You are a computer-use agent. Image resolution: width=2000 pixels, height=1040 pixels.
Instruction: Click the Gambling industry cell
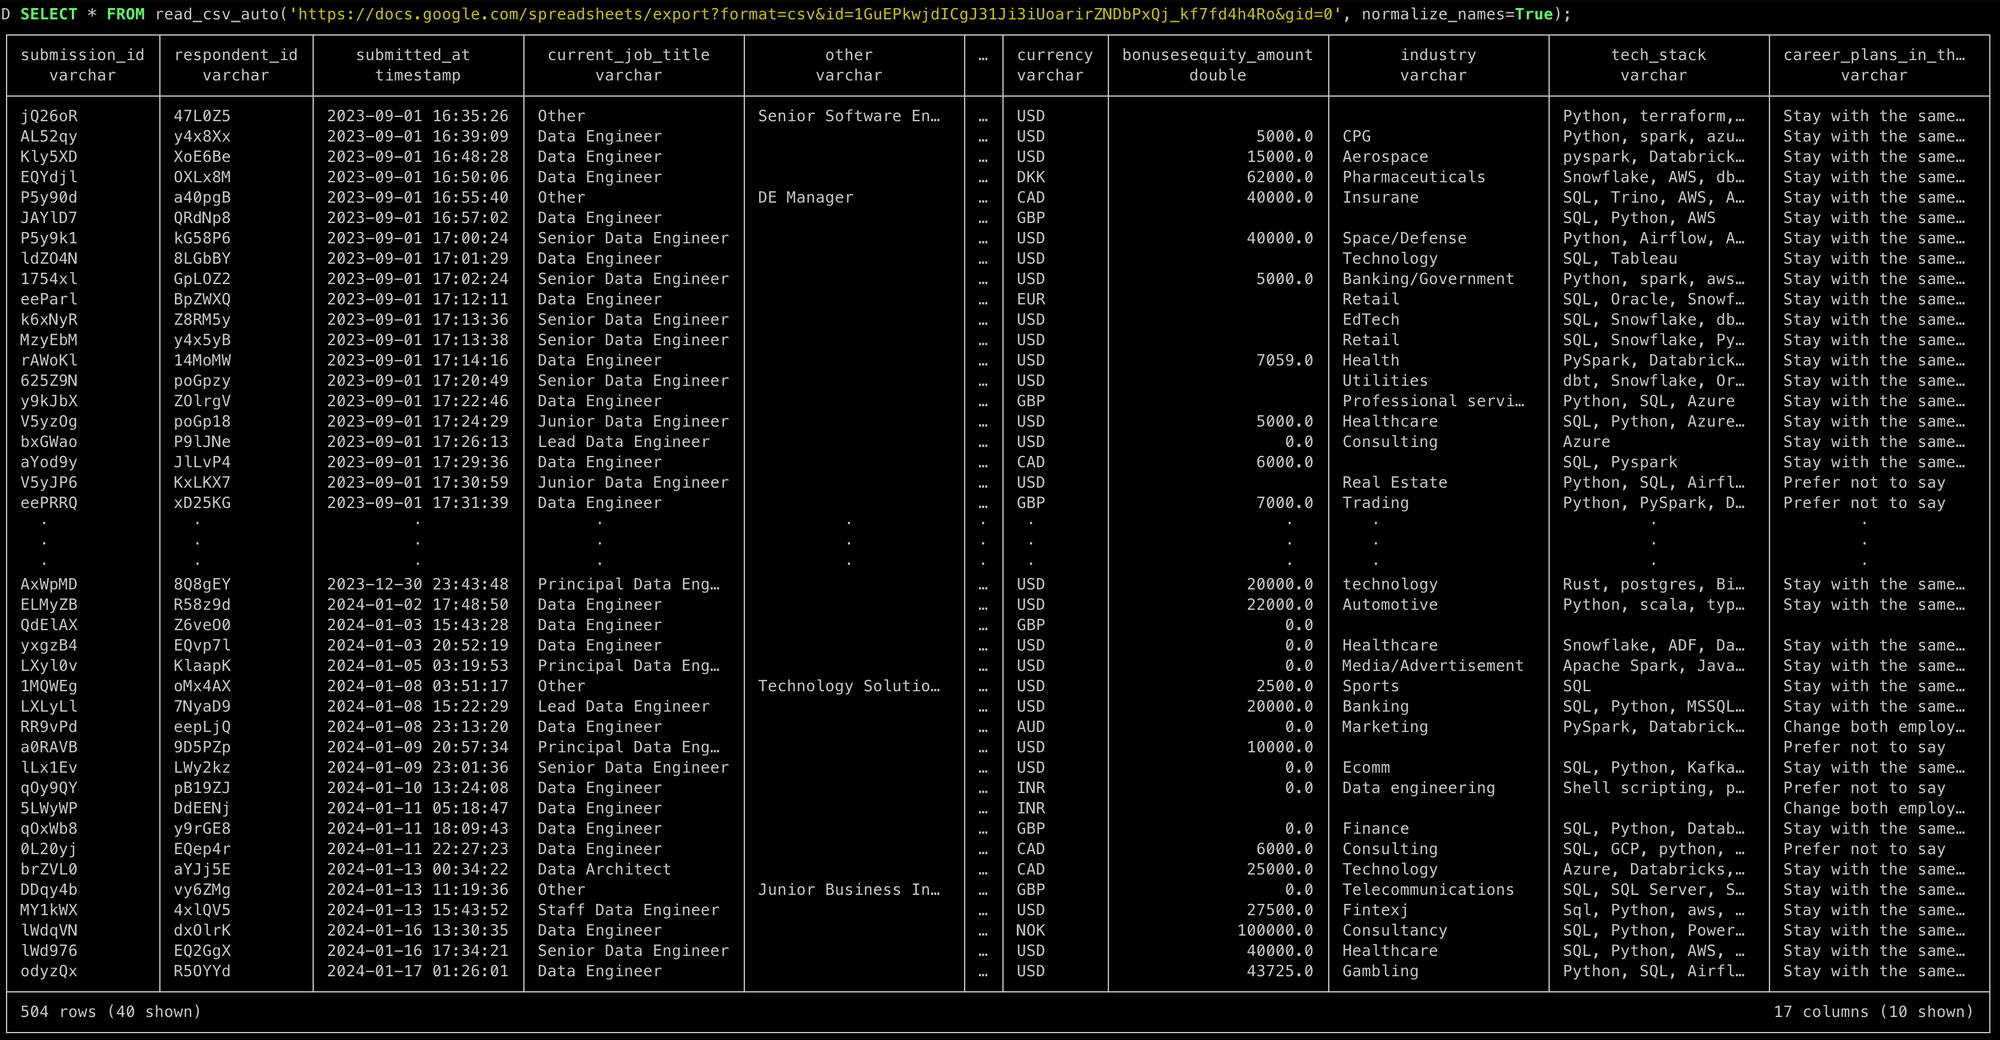pos(1380,971)
